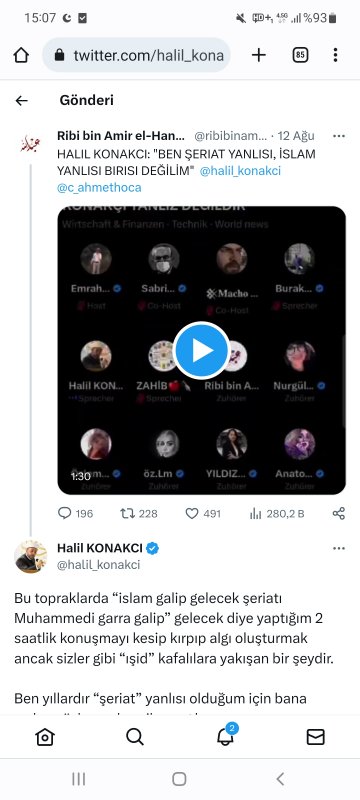The width and height of the screenshot is (360, 800).
Task: Open a new browser tab with plus icon
Action: [259, 55]
